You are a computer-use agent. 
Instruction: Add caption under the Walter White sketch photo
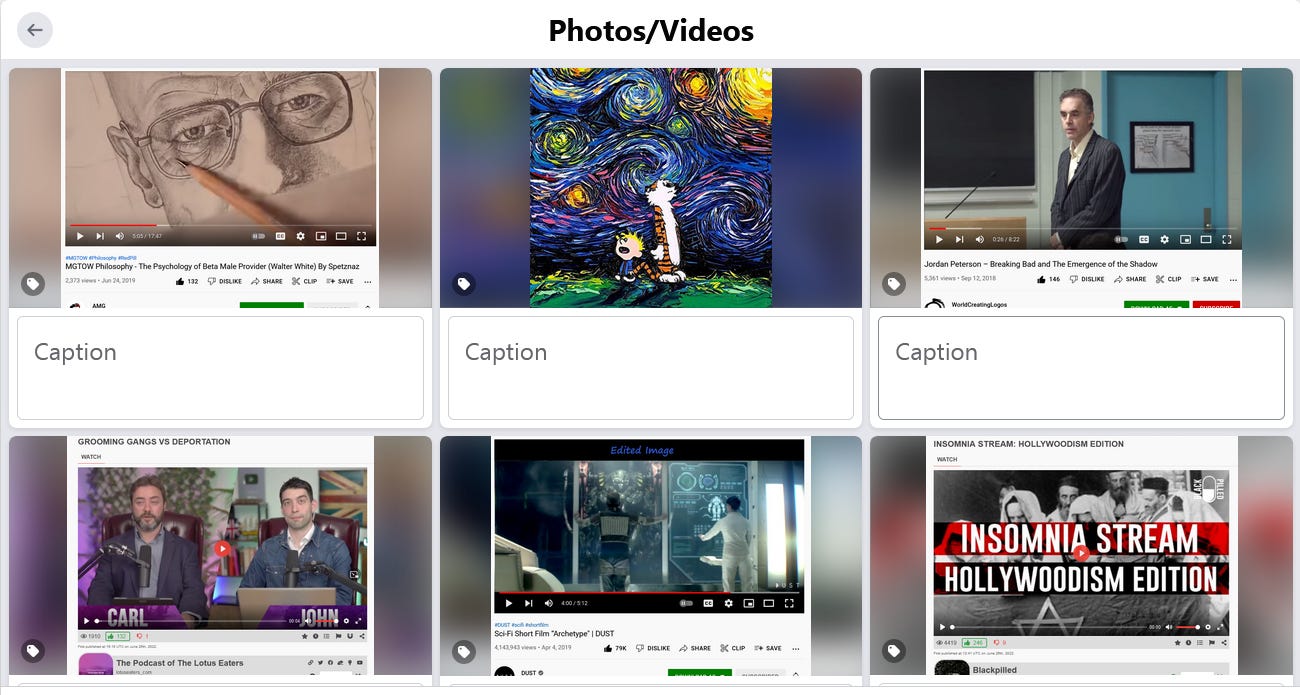pos(220,368)
